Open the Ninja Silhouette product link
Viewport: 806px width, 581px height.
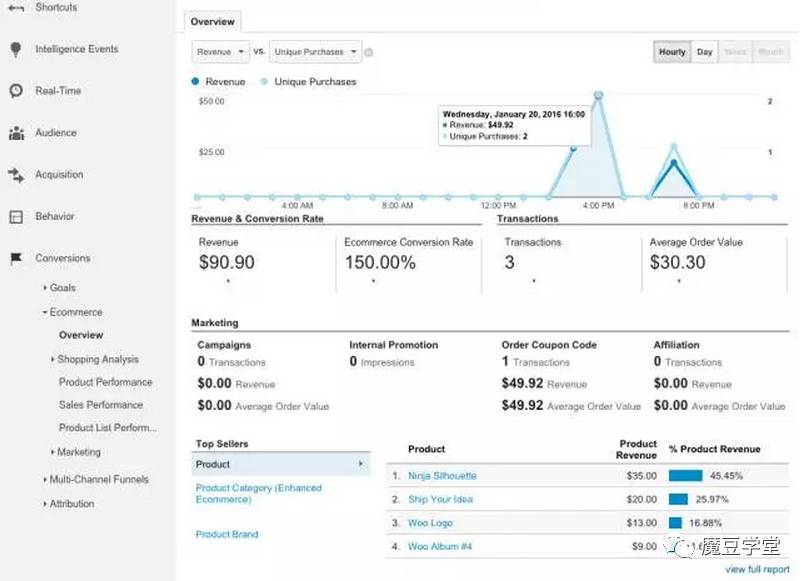[x=442, y=476]
